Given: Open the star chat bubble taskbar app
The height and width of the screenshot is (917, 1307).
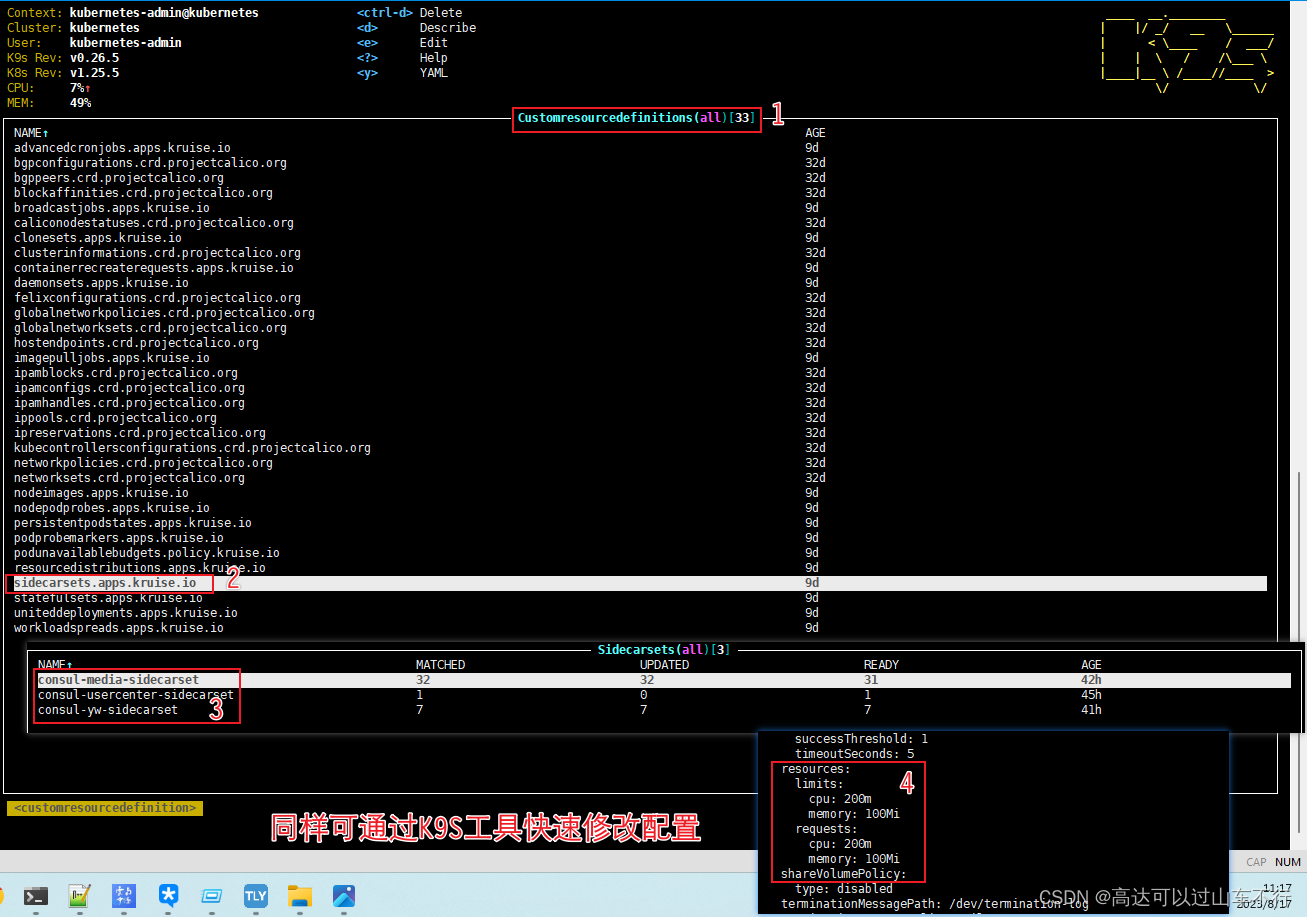Looking at the screenshot, I should pos(169,896).
